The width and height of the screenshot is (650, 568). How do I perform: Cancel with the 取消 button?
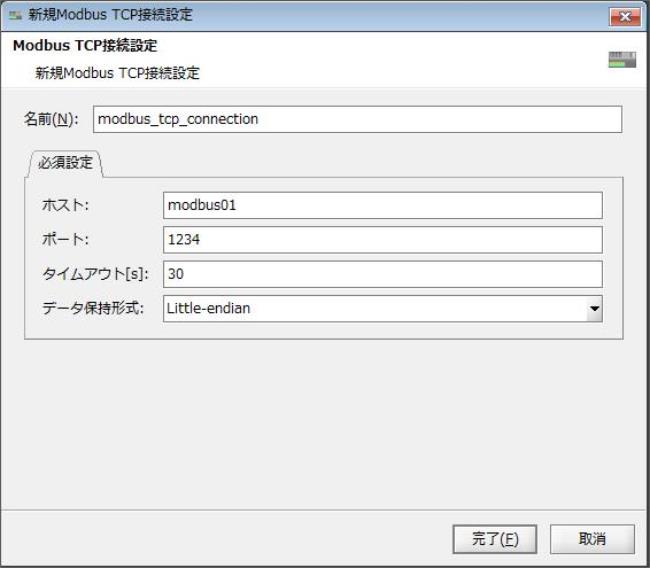(592, 539)
